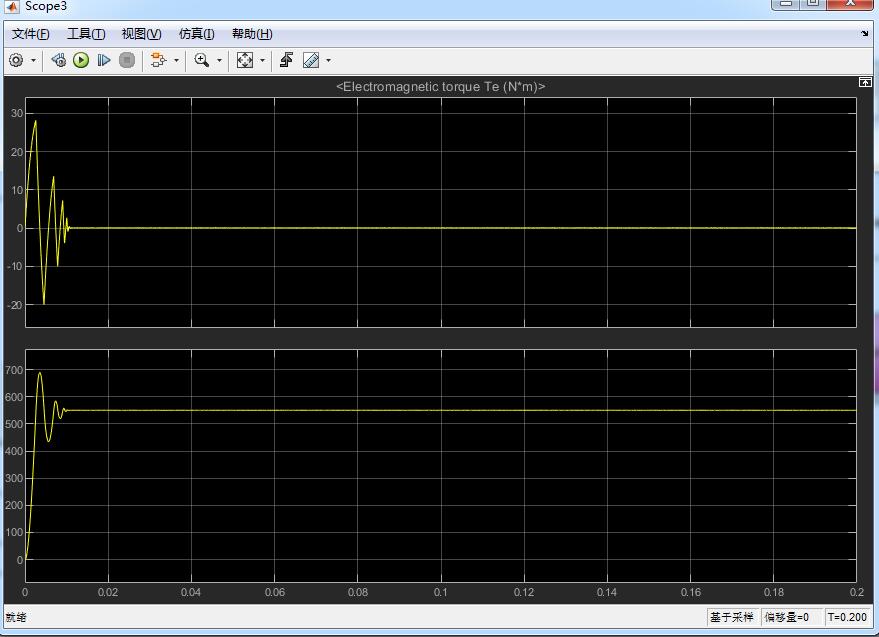Click the 0.18 time axis label
Screen dimensions: 879x637
click(x=774, y=592)
